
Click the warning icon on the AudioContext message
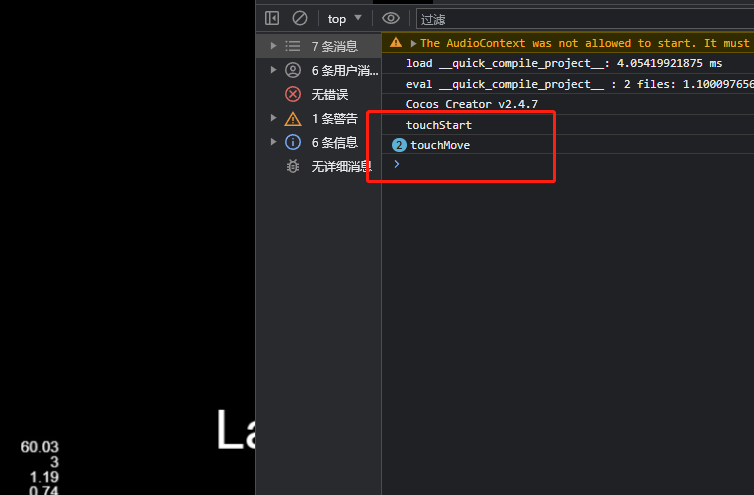pyautogui.click(x=396, y=42)
